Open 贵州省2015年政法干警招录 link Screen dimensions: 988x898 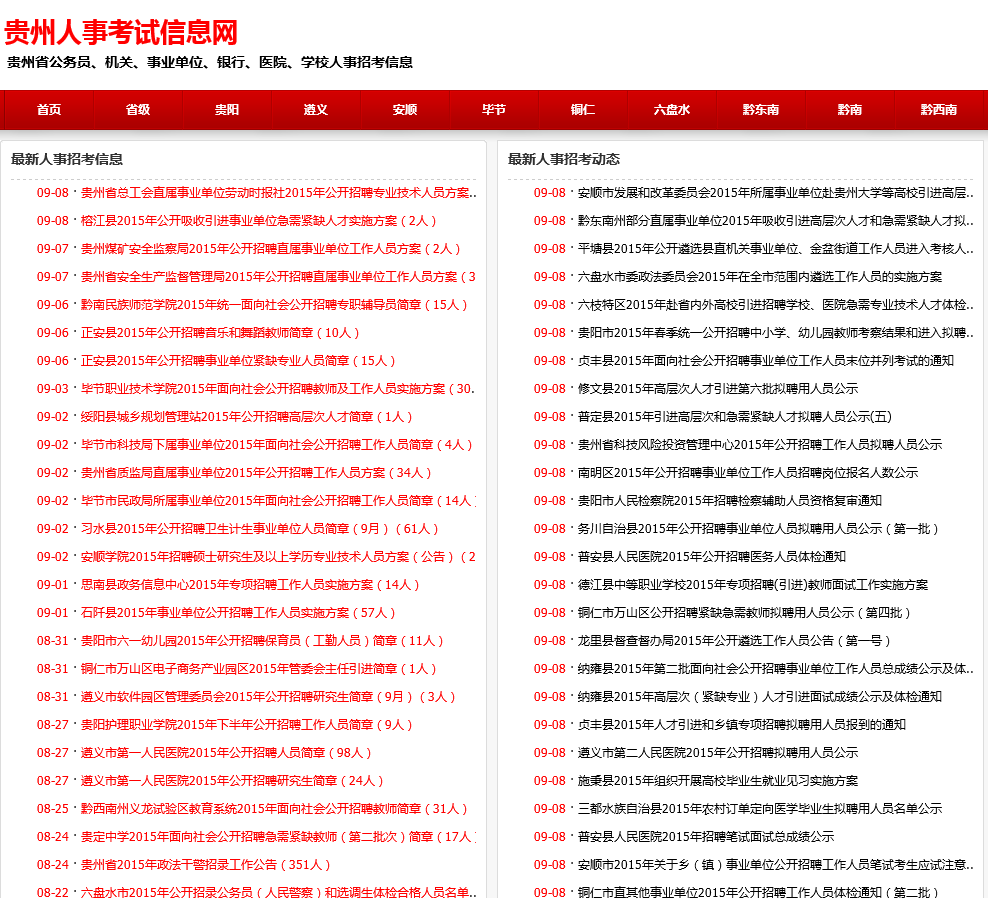click(x=205, y=865)
